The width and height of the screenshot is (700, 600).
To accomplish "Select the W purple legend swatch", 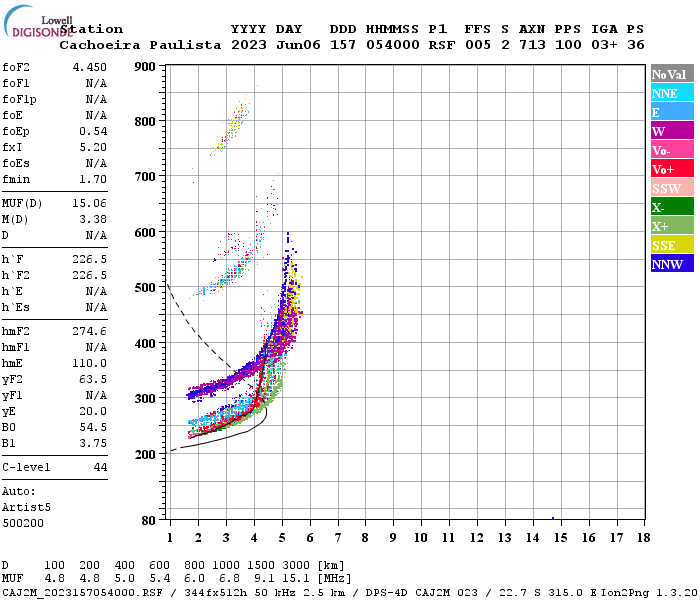I will click(x=672, y=131).
